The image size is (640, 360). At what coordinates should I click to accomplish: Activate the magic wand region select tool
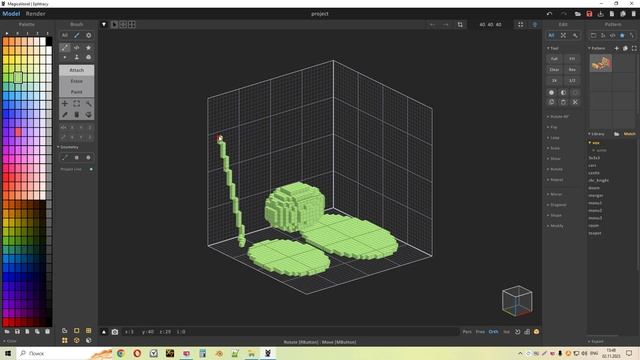(x=88, y=104)
